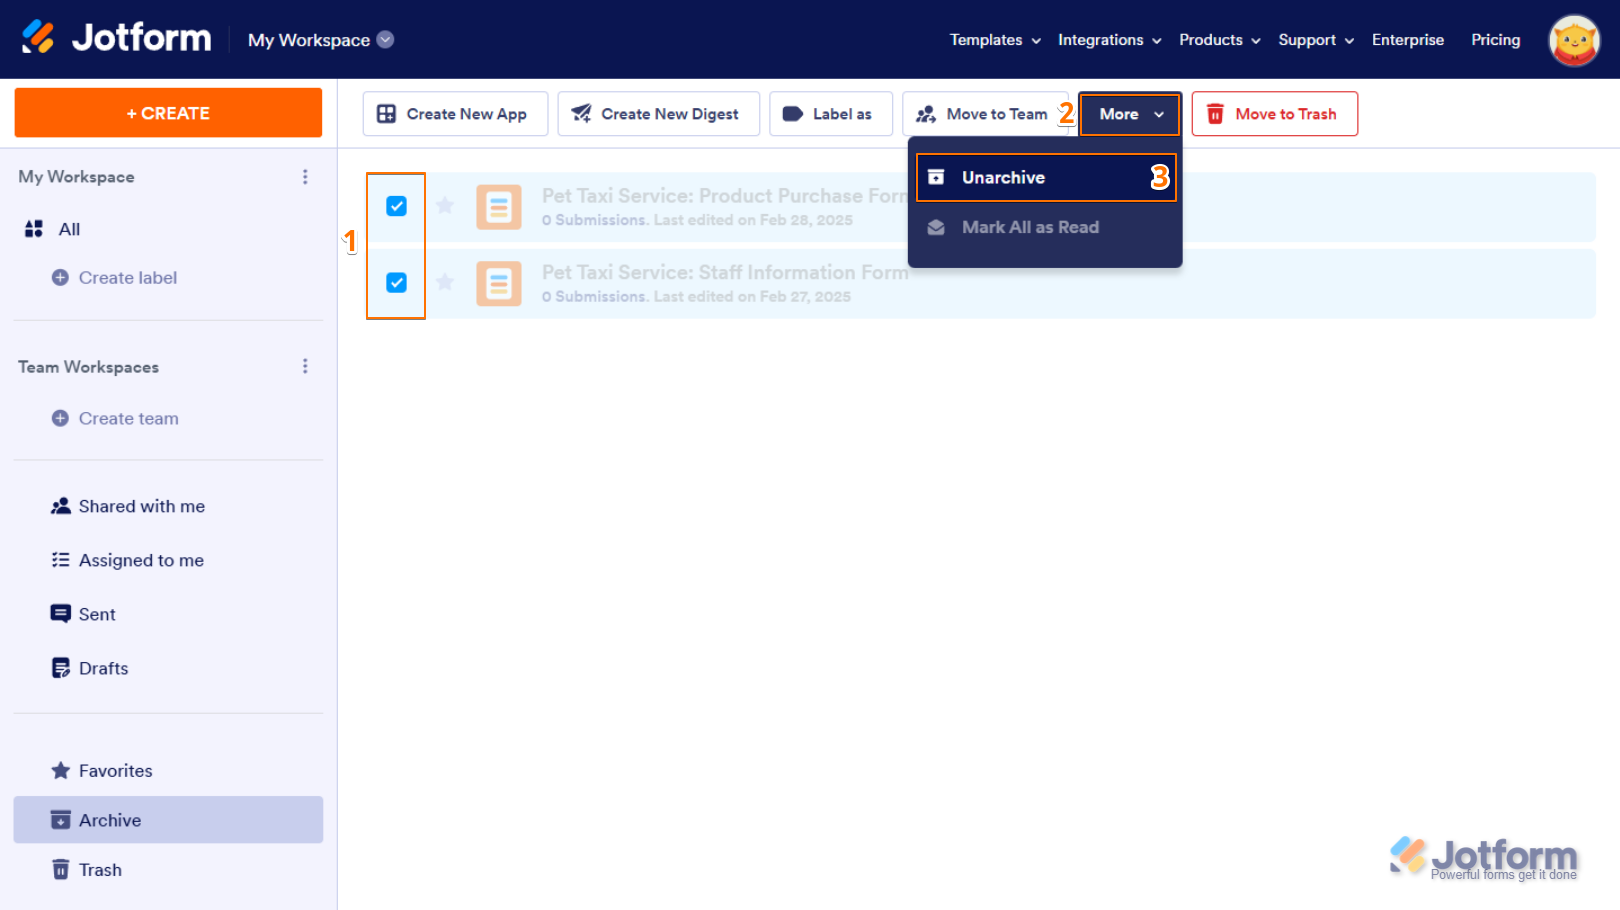
Task: Click the Create New App button
Action: click(x=455, y=114)
